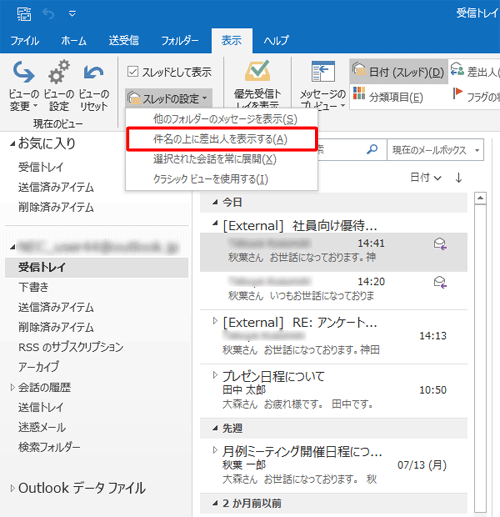Select 他のフォルダーのメッセージを表示(S) menu item
The image size is (500, 517).
pyautogui.click(x=222, y=119)
